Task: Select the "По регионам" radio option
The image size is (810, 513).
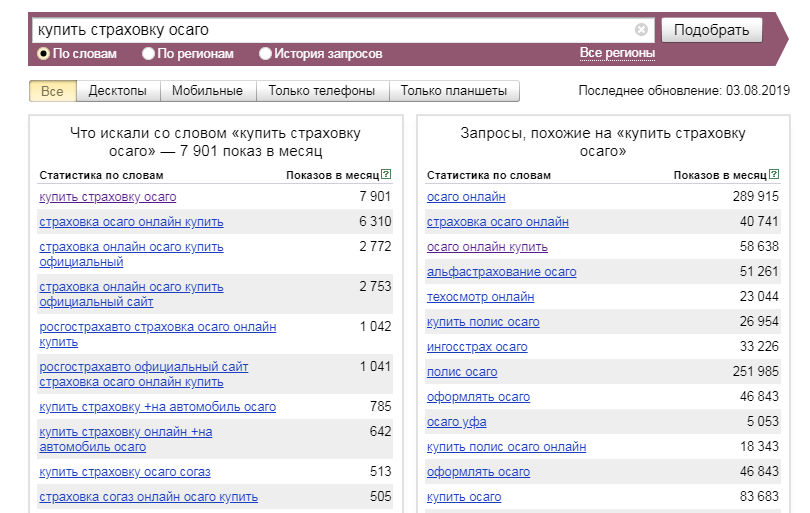Action: pos(148,54)
